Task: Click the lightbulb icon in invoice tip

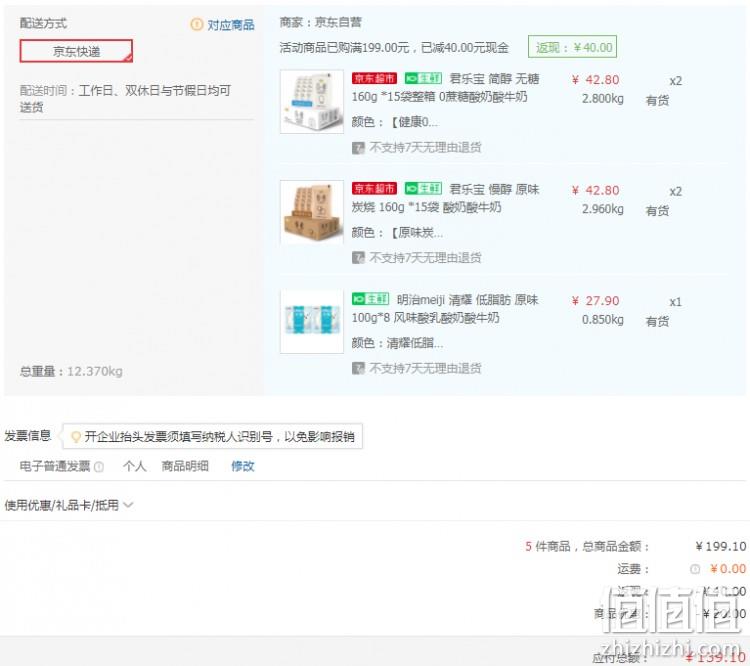Action: pyautogui.click(x=76, y=437)
